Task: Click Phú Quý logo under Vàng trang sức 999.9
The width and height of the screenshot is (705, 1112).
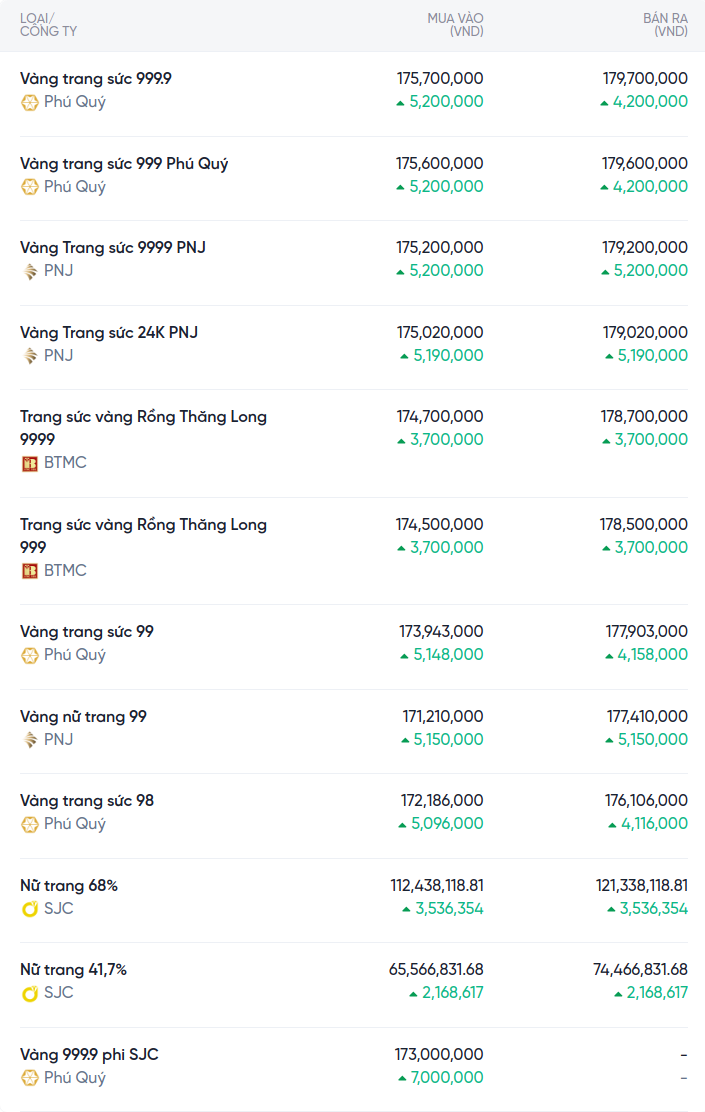Action: point(30,102)
